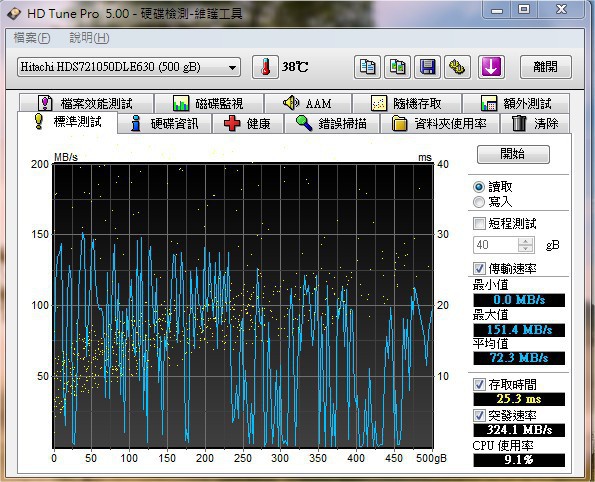This screenshot has width=595, height=482.
Task: Open the 說明(H) help menu
Action: coord(90,38)
